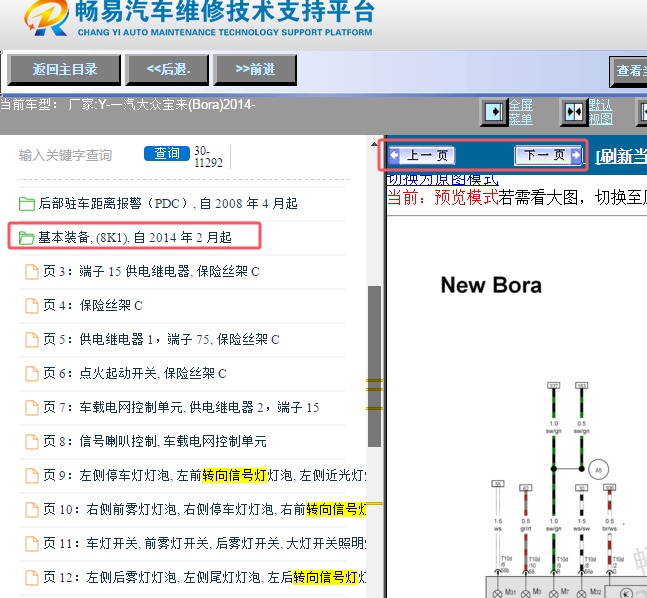The image size is (647, 598).
Task: Go back with the <<后退 button
Action: coord(167,70)
